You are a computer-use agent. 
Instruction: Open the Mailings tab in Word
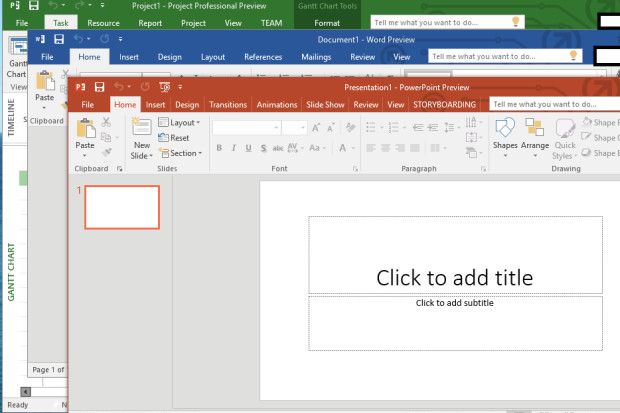316,57
